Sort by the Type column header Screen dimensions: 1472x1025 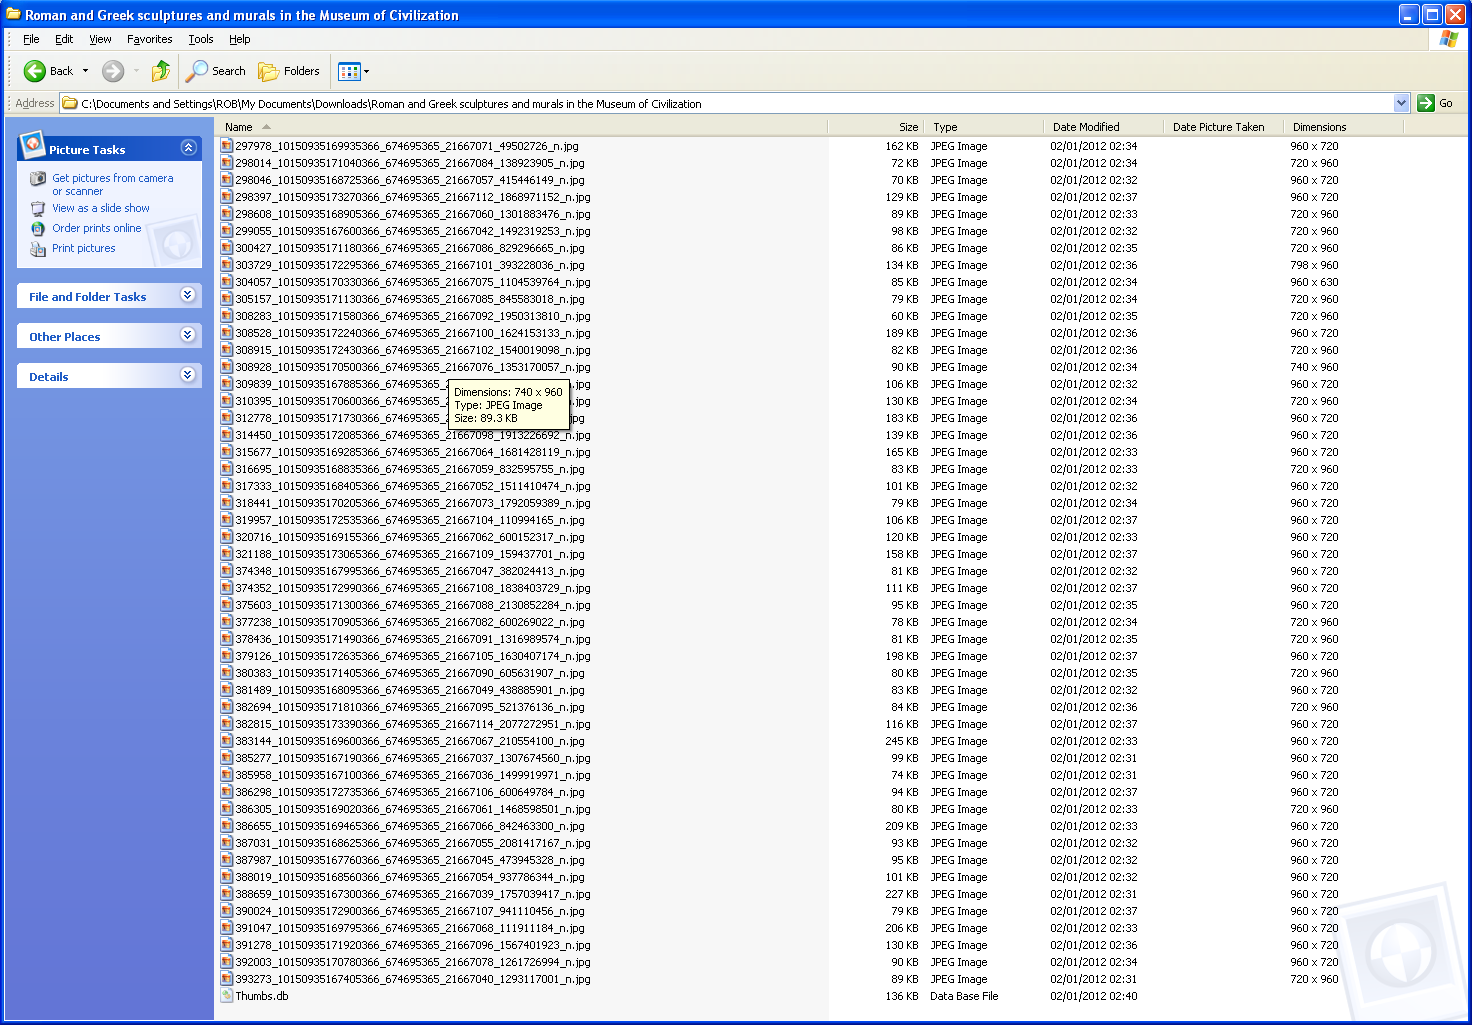[984, 127]
